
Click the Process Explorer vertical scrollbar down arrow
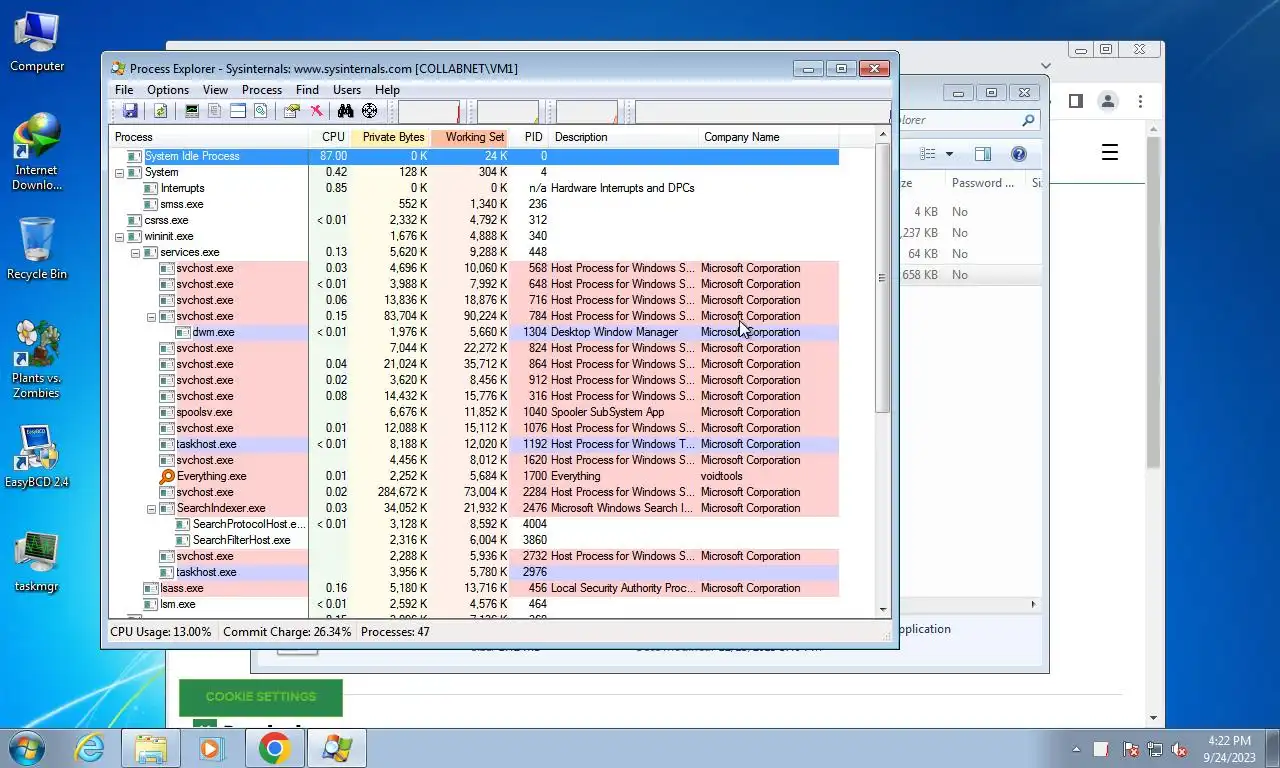coord(883,609)
